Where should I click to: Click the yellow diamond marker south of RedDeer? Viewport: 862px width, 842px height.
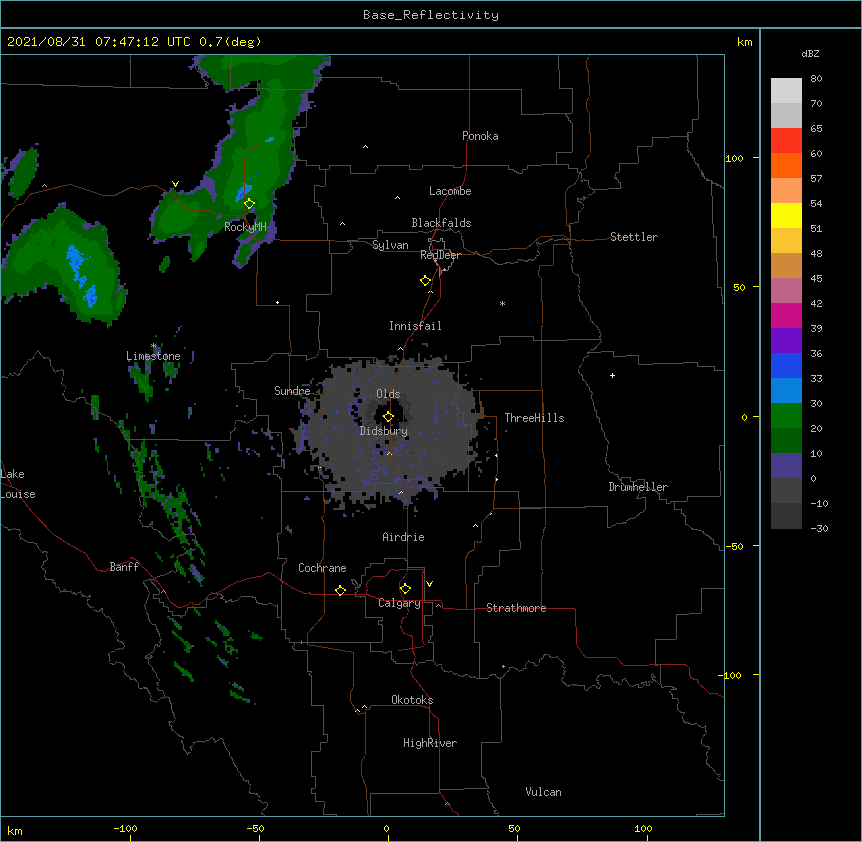(x=426, y=281)
